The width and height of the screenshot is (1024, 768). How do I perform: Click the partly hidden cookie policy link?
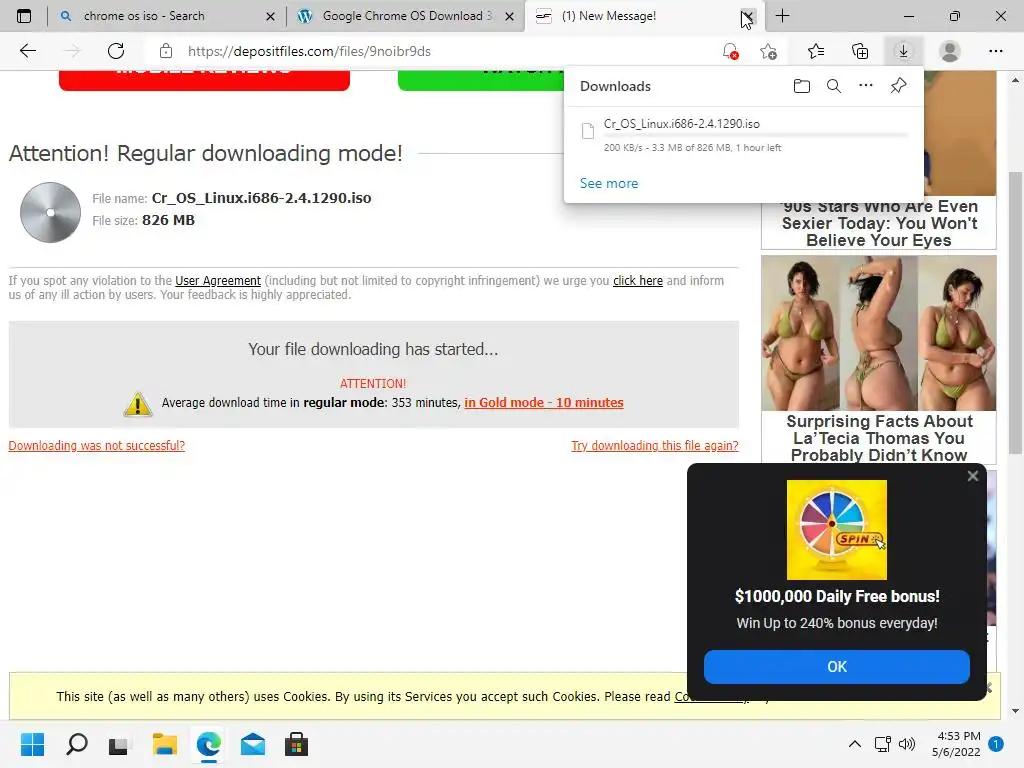point(680,697)
